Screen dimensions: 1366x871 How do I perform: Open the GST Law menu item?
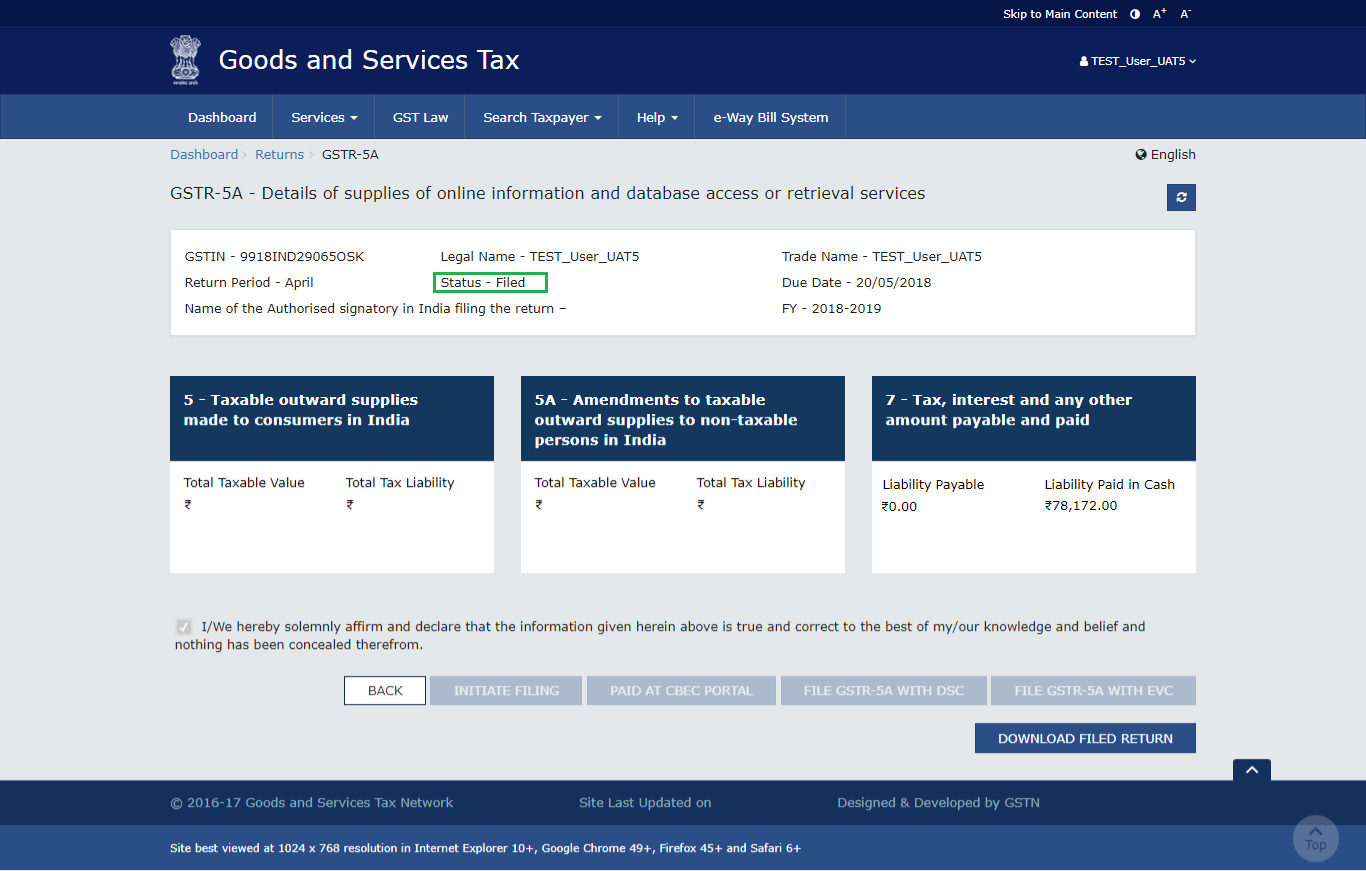click(x=420, y=118)
